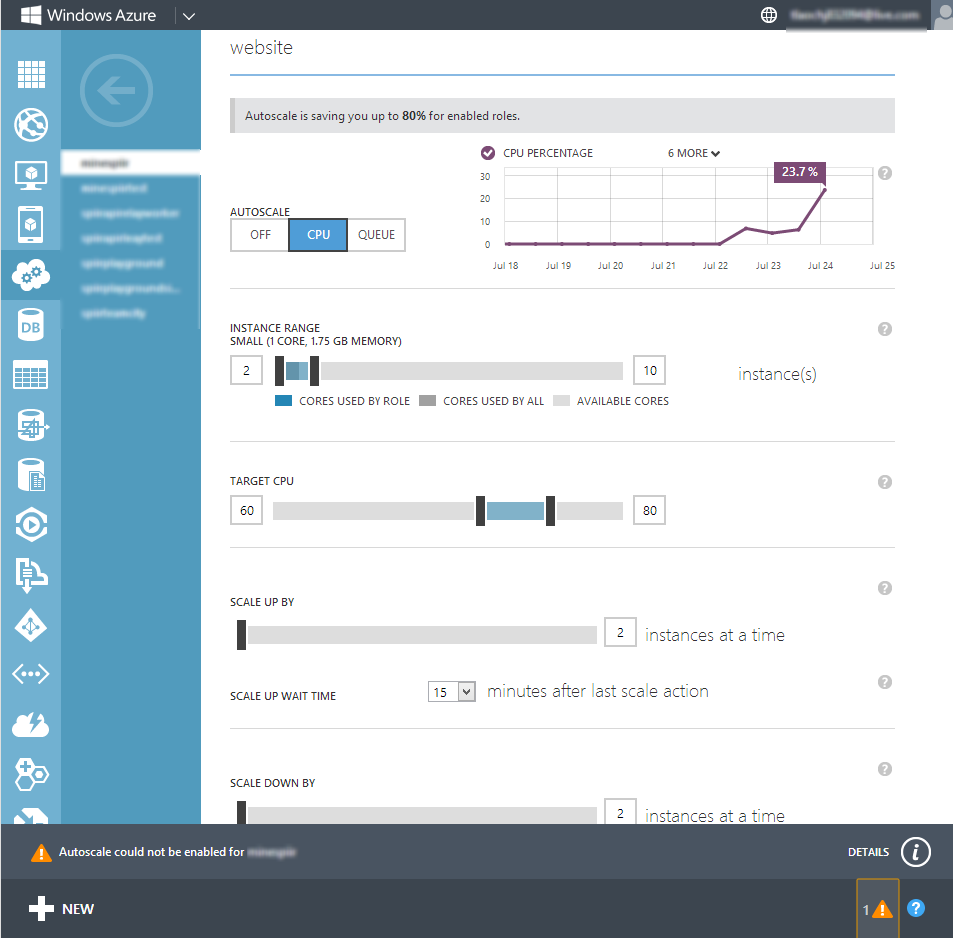The image size is (953, 938).
Task: Toggle the CPU Percentage metric checkbox
Action: pyautogui.click(x=487, y=153)
